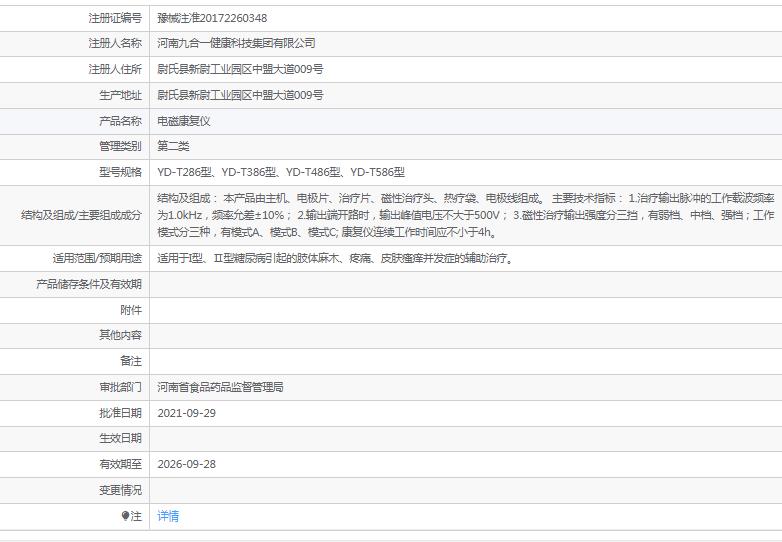Viewport: 782px width, 542px height.
Task: Select the 有效期至 label
Action: (121, 464)
